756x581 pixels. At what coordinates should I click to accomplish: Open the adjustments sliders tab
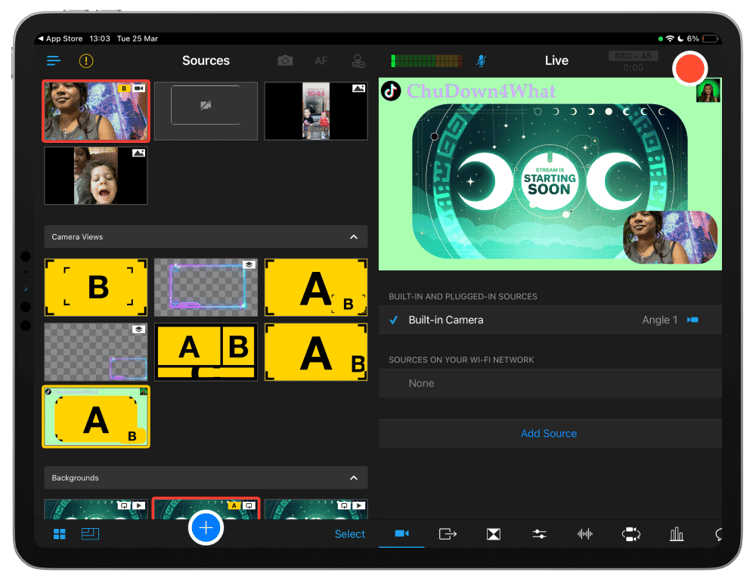point(540,534)
